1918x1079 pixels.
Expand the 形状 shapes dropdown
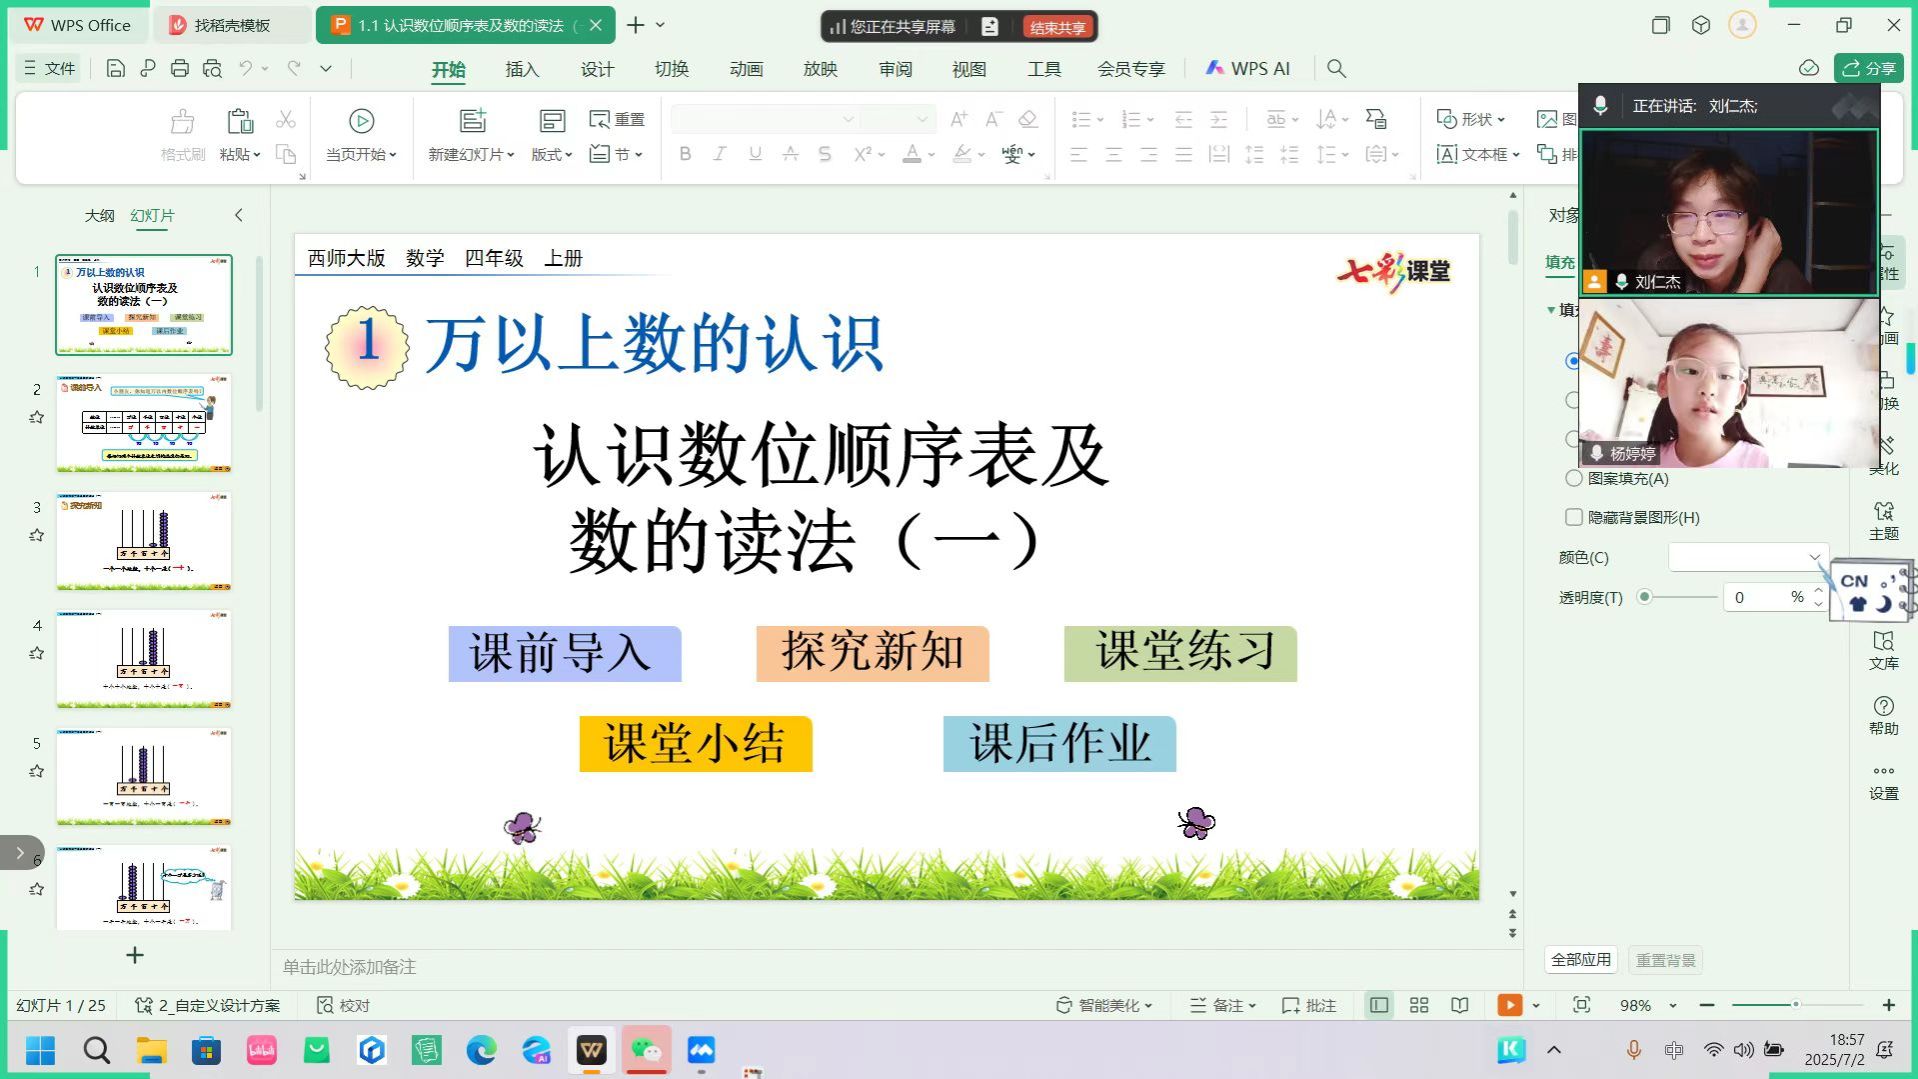(x=1472, y=119)
